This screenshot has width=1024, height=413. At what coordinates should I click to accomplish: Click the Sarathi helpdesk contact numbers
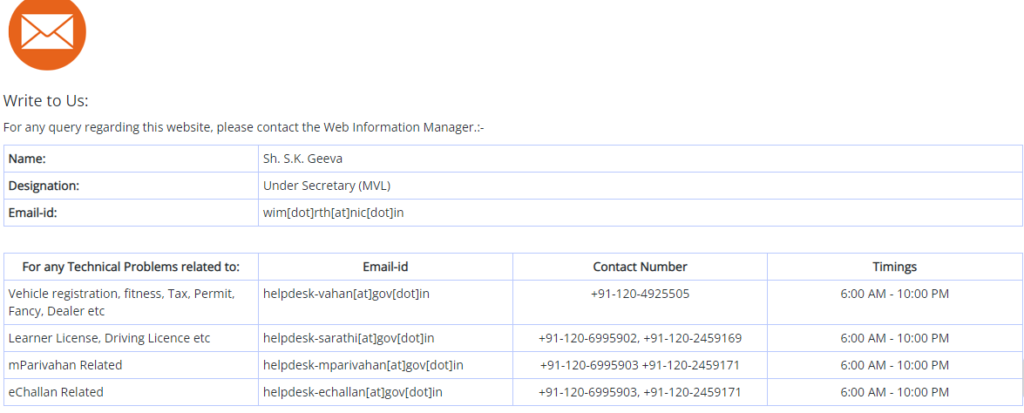[640, 339]
